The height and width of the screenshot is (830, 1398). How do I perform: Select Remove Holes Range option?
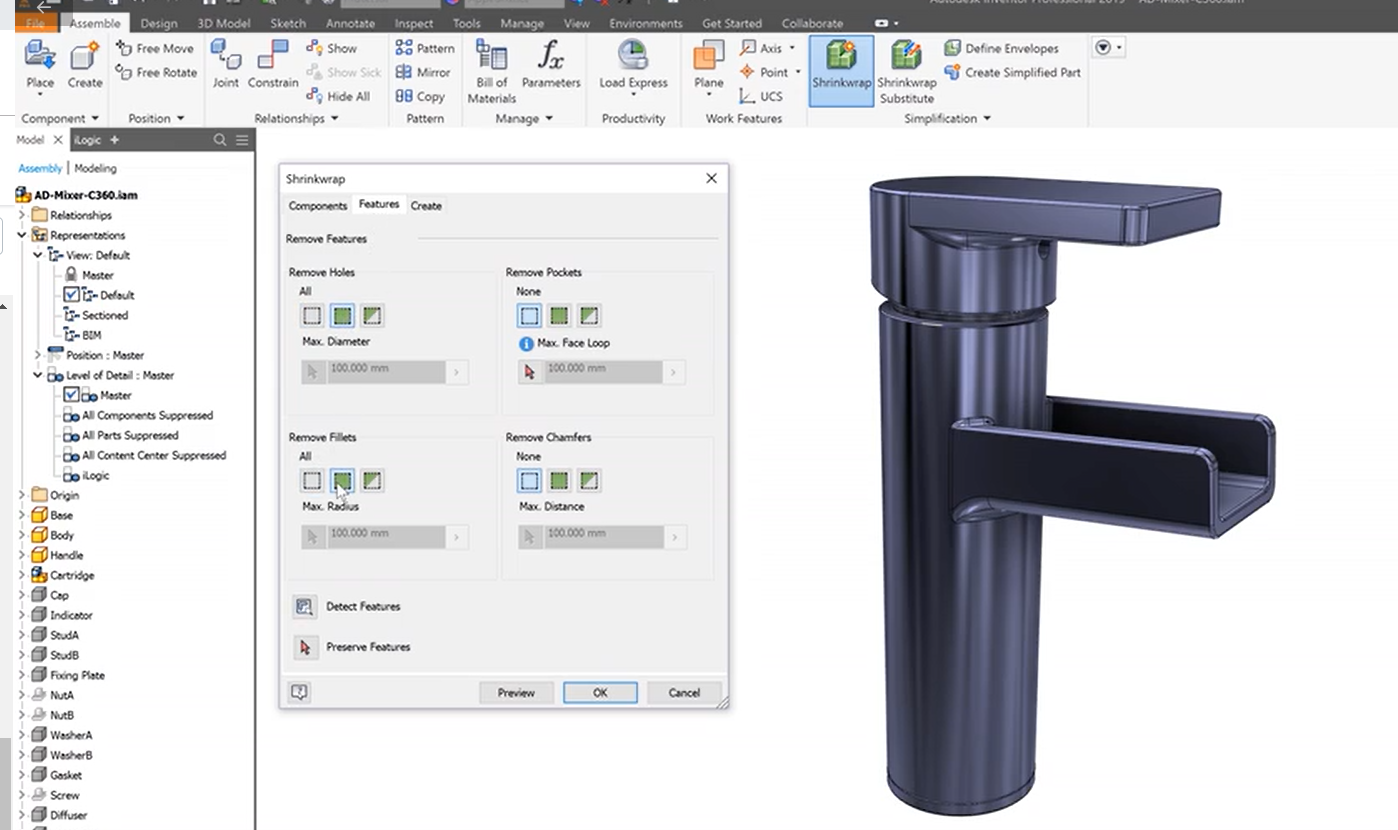[x=372, y=316]
